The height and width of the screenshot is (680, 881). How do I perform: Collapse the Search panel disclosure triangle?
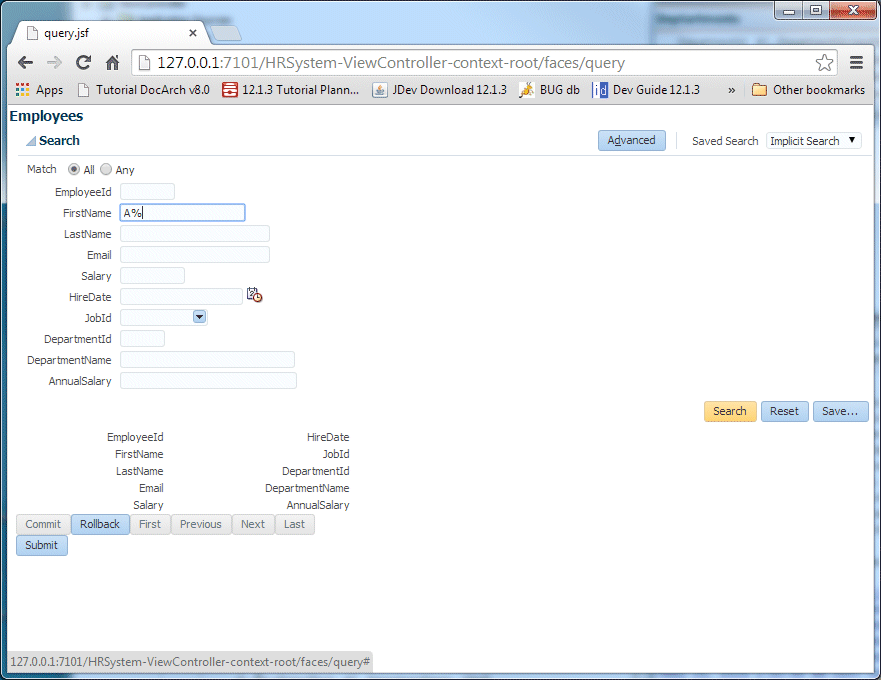(x=31, y=141)
